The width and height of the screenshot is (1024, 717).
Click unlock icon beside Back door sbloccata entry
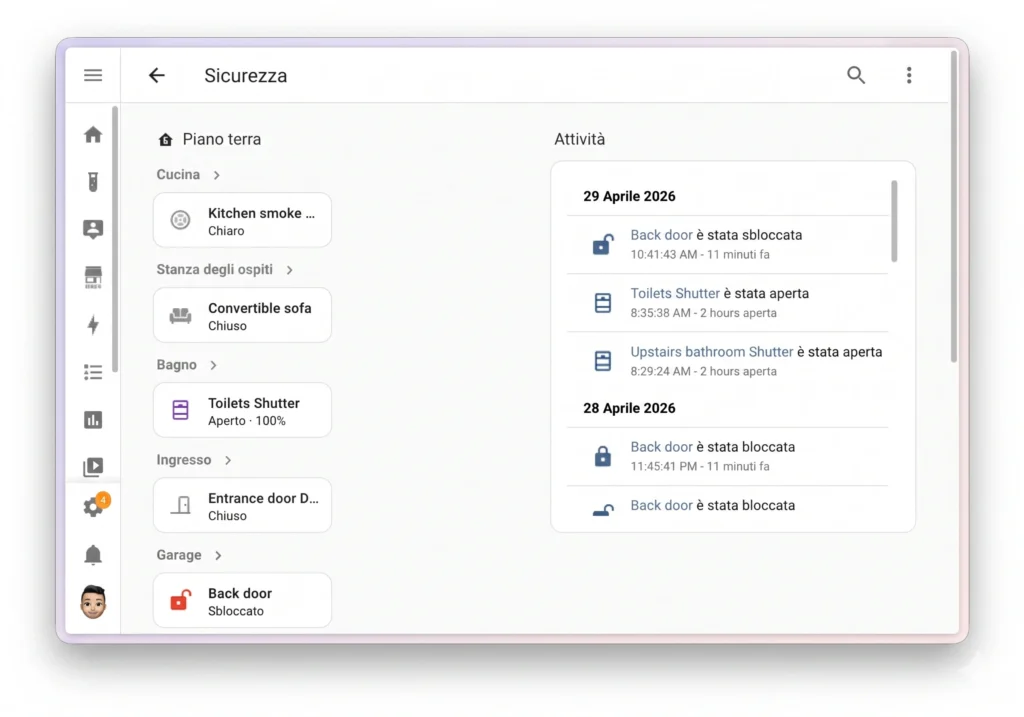click(x=603, y=244)
